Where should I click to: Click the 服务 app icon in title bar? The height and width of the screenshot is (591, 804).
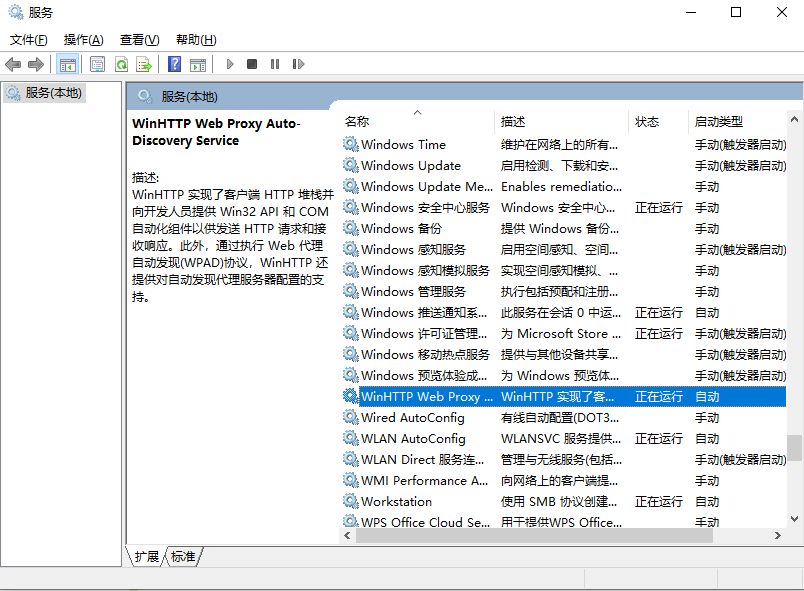coord(15,12)
